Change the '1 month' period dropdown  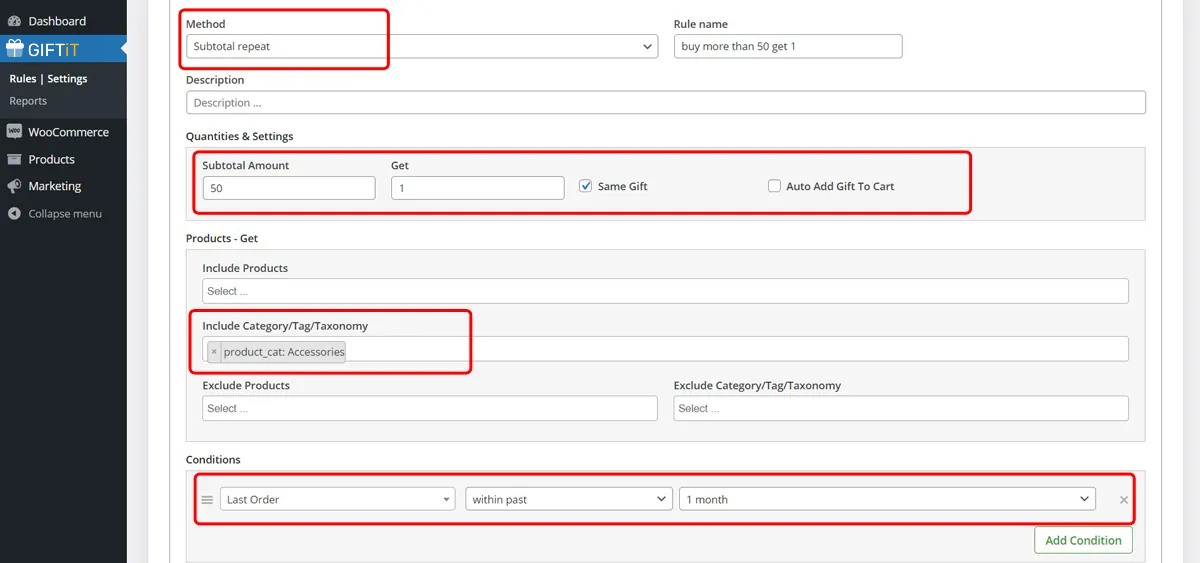tap(887, 499)
